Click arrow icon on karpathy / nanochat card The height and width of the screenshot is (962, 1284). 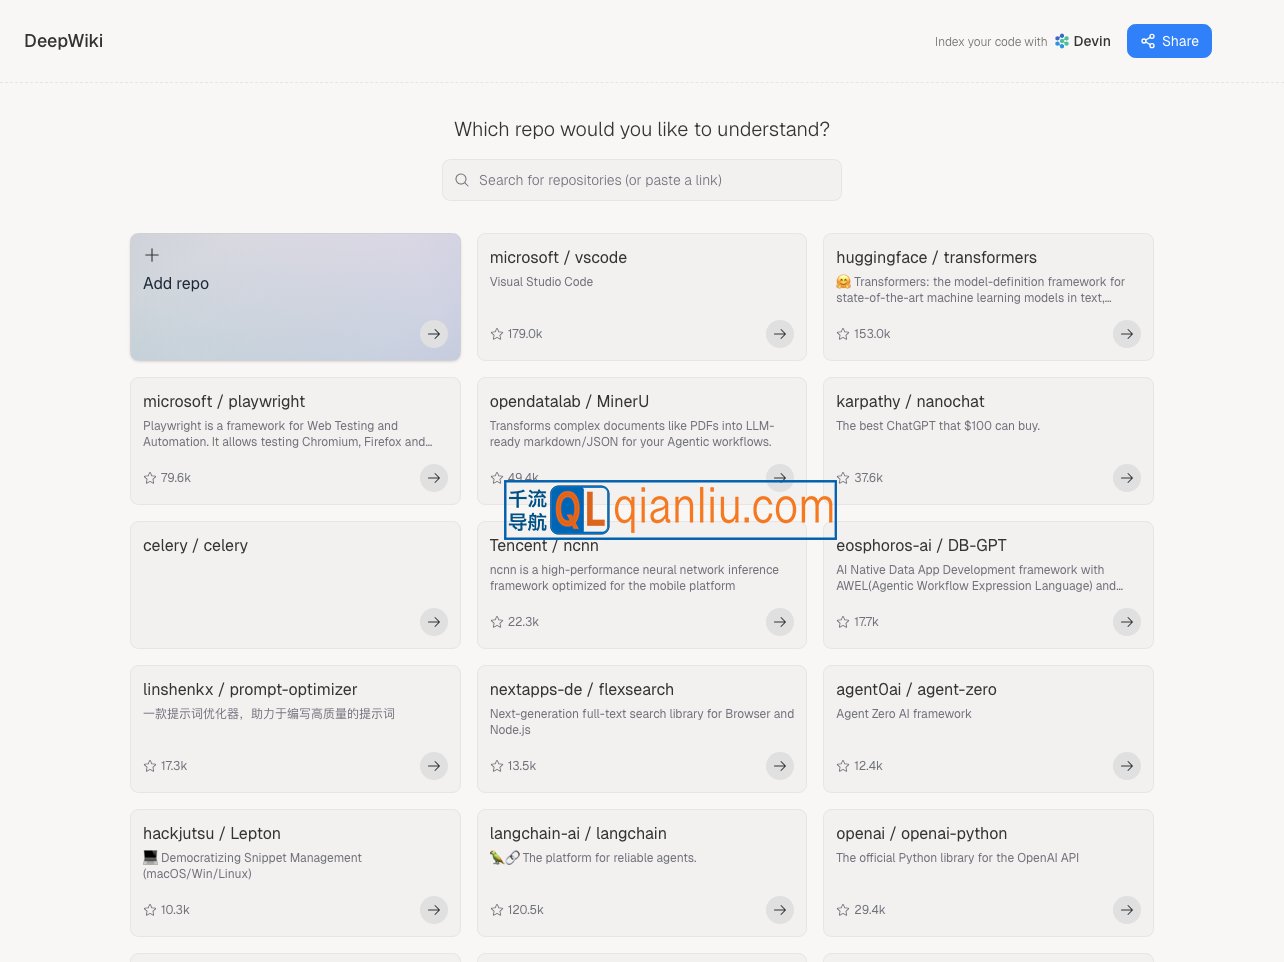click(1127, 478)
